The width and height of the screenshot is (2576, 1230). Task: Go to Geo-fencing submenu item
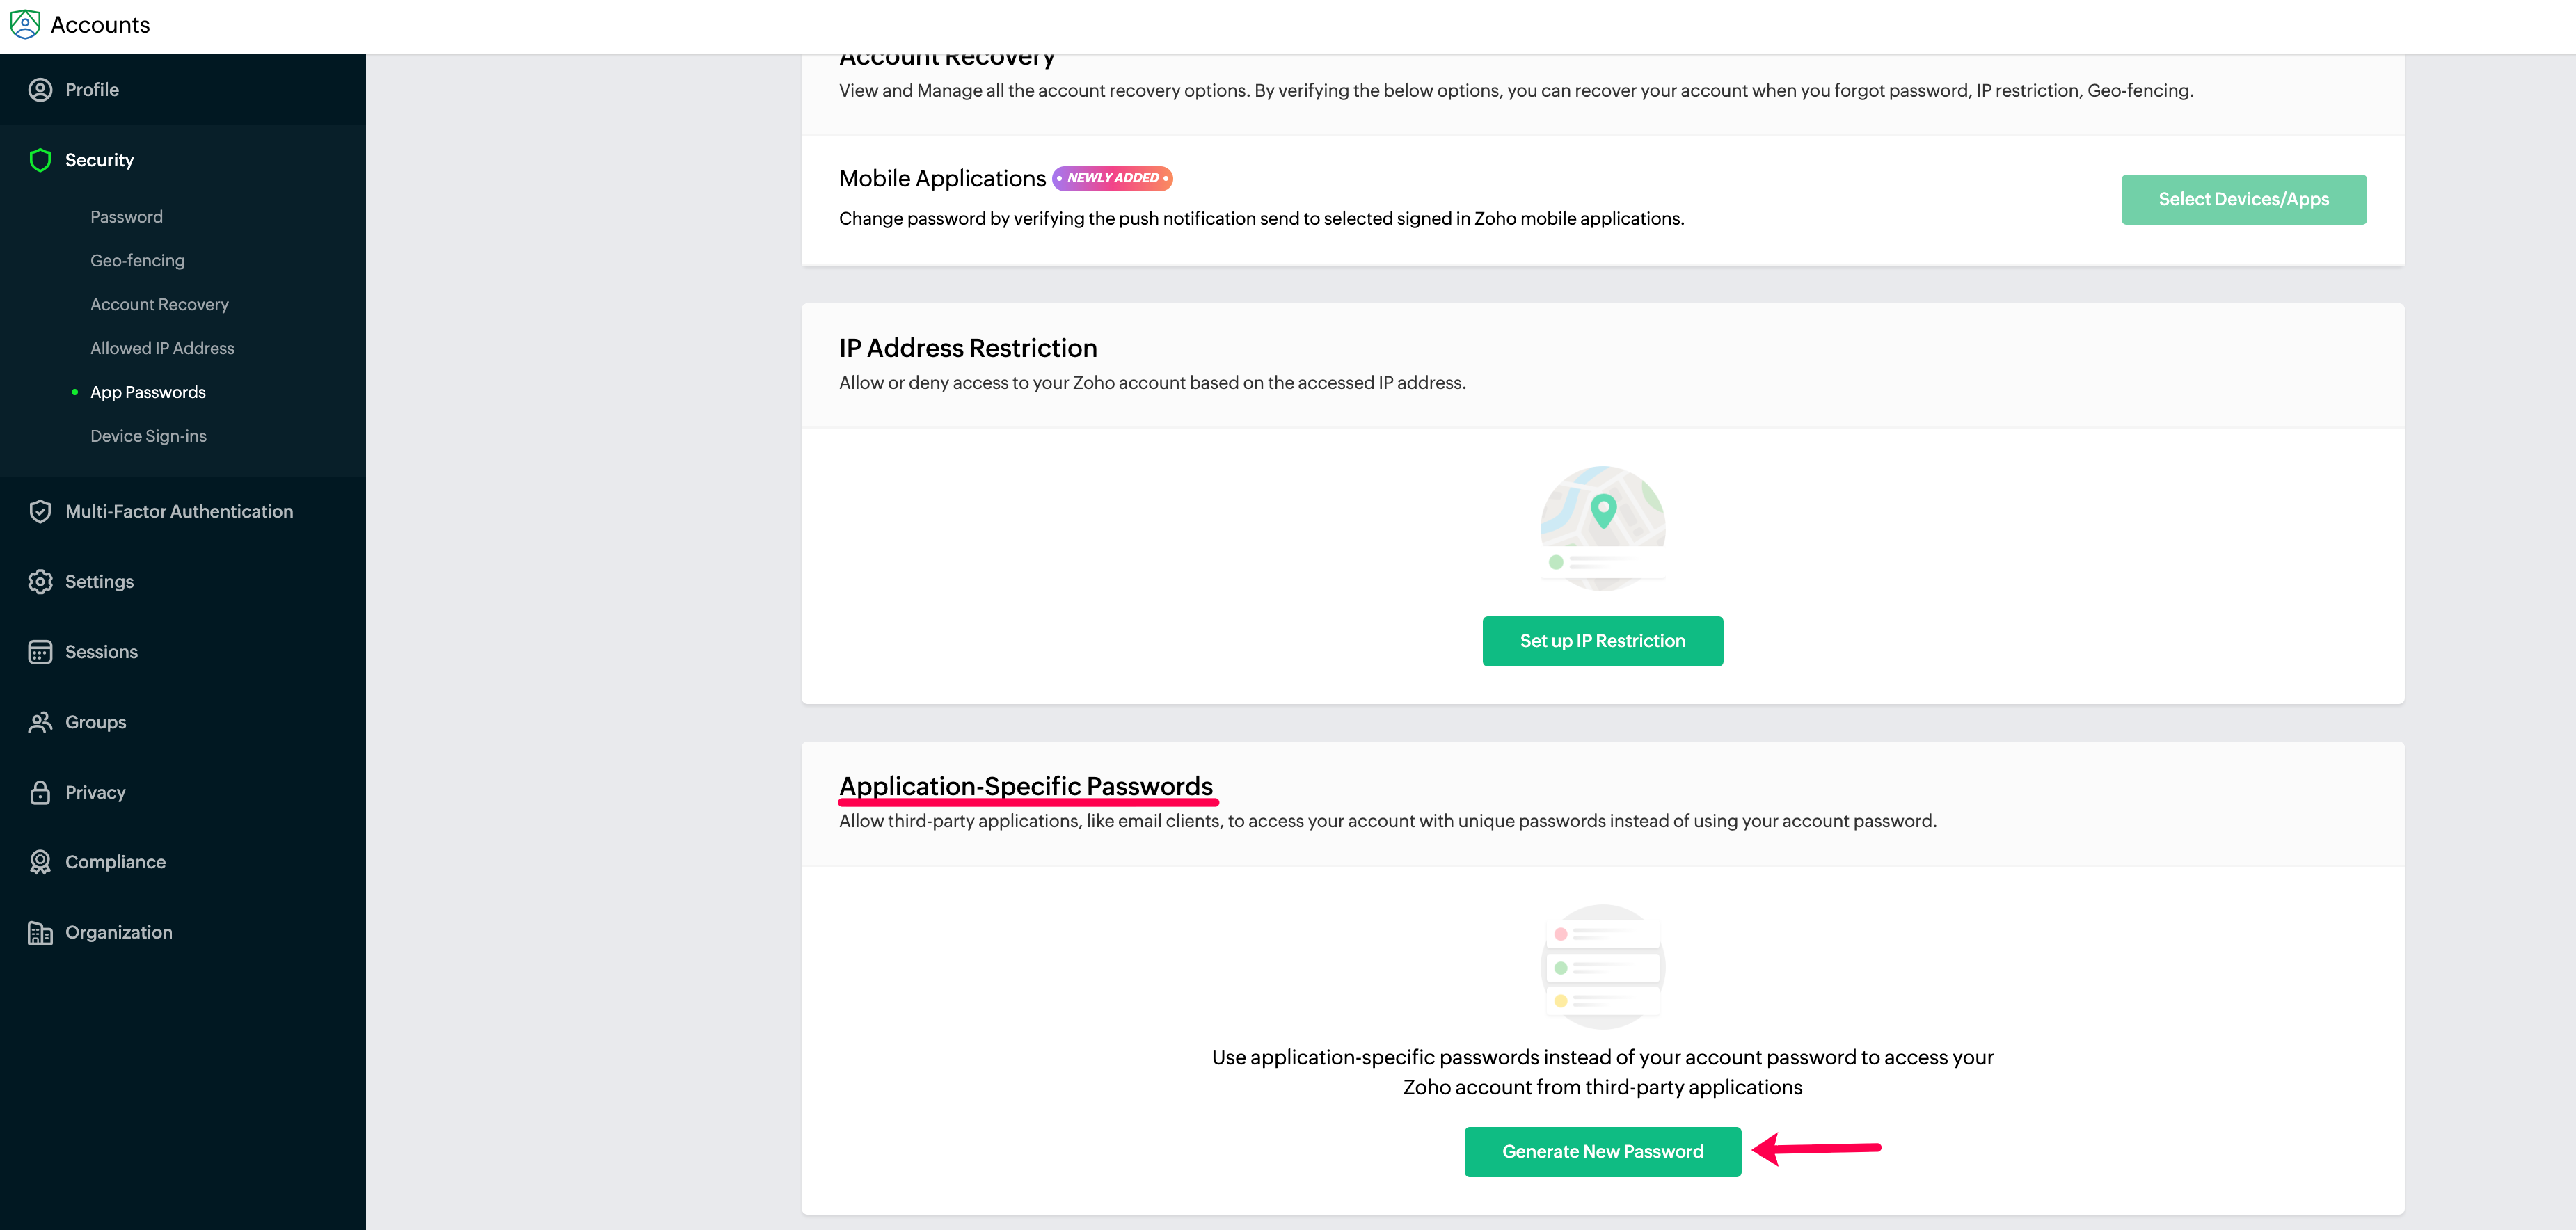pyautogui.click(x=137, y=261)
